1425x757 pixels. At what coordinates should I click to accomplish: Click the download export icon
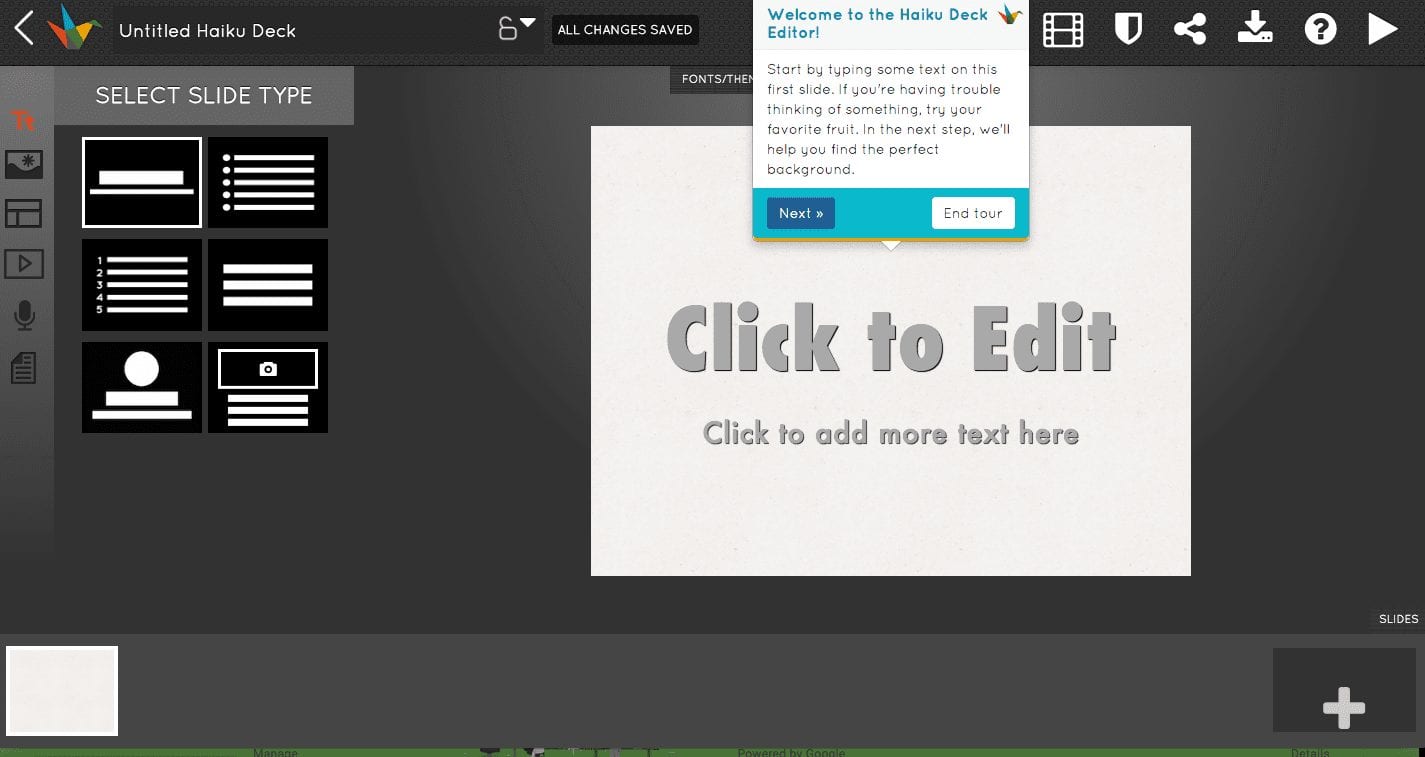[1255, 28]
